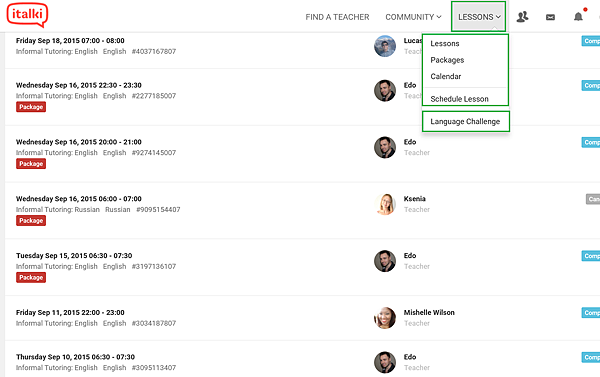Click Mishelle Wilson's profile photo
The height and width of the screenshot is (377, 600).
coord(385,318)
